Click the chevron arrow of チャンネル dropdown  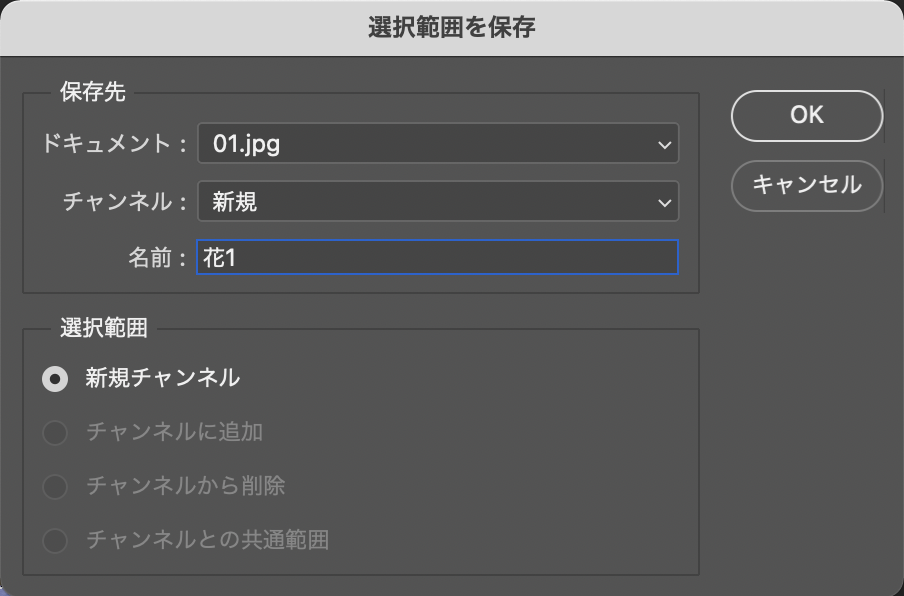click(x=664, y=203)
